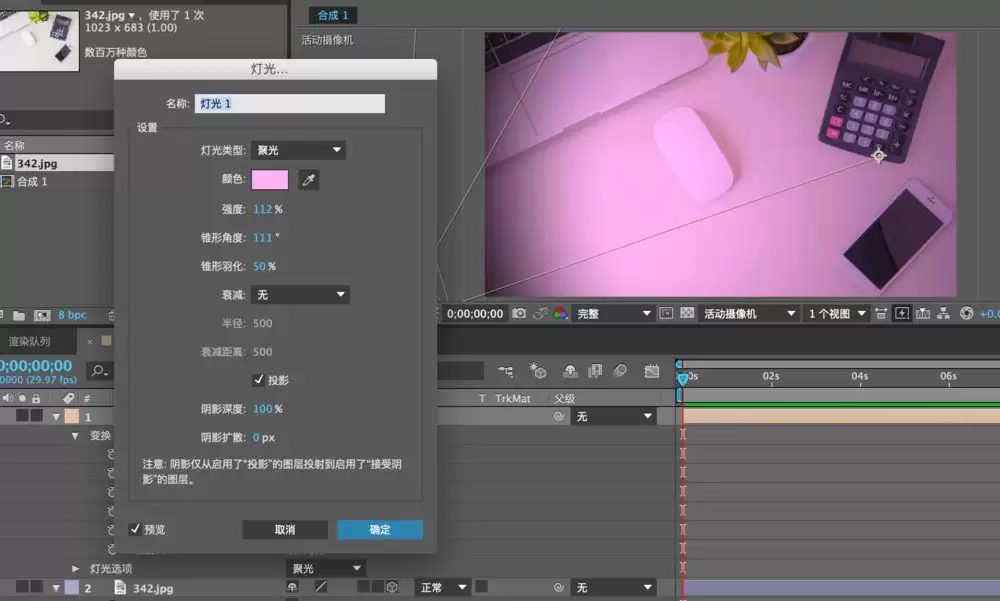Expand the 灯光选项 group
The image size is (1000, 601).
coord(75,568)
